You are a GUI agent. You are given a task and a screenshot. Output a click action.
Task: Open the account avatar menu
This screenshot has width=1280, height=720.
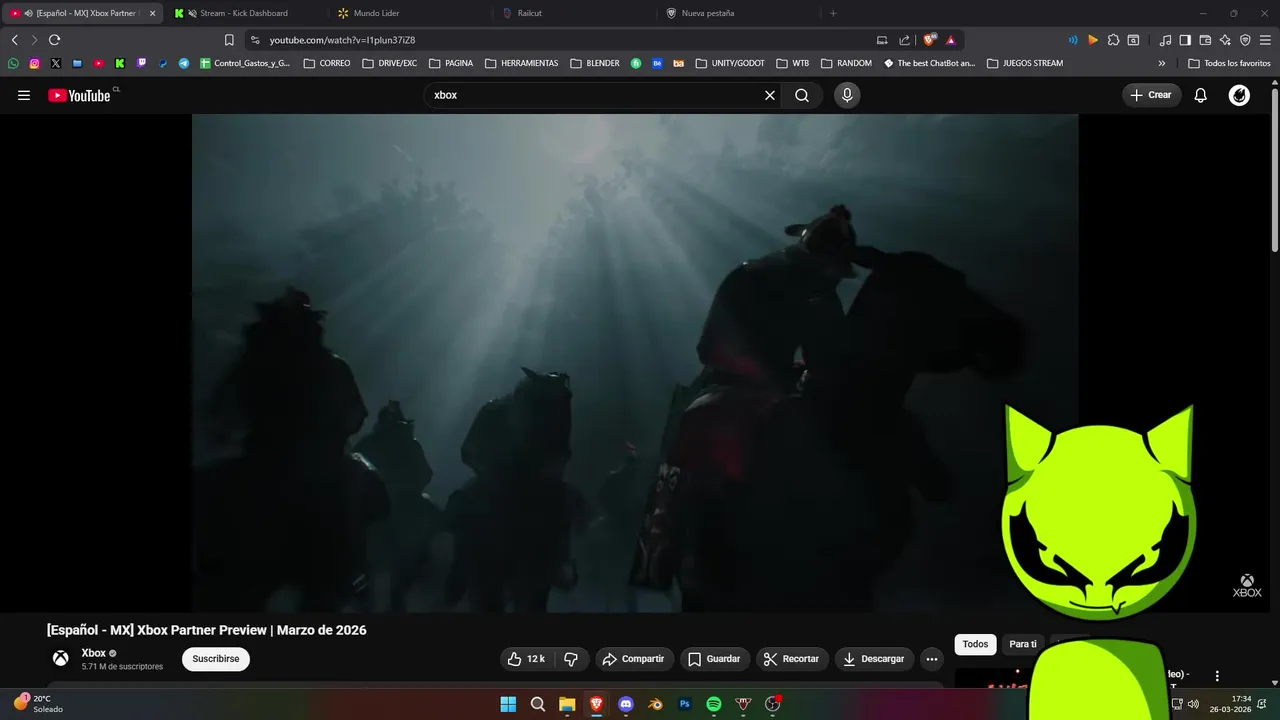point(1239,95)
